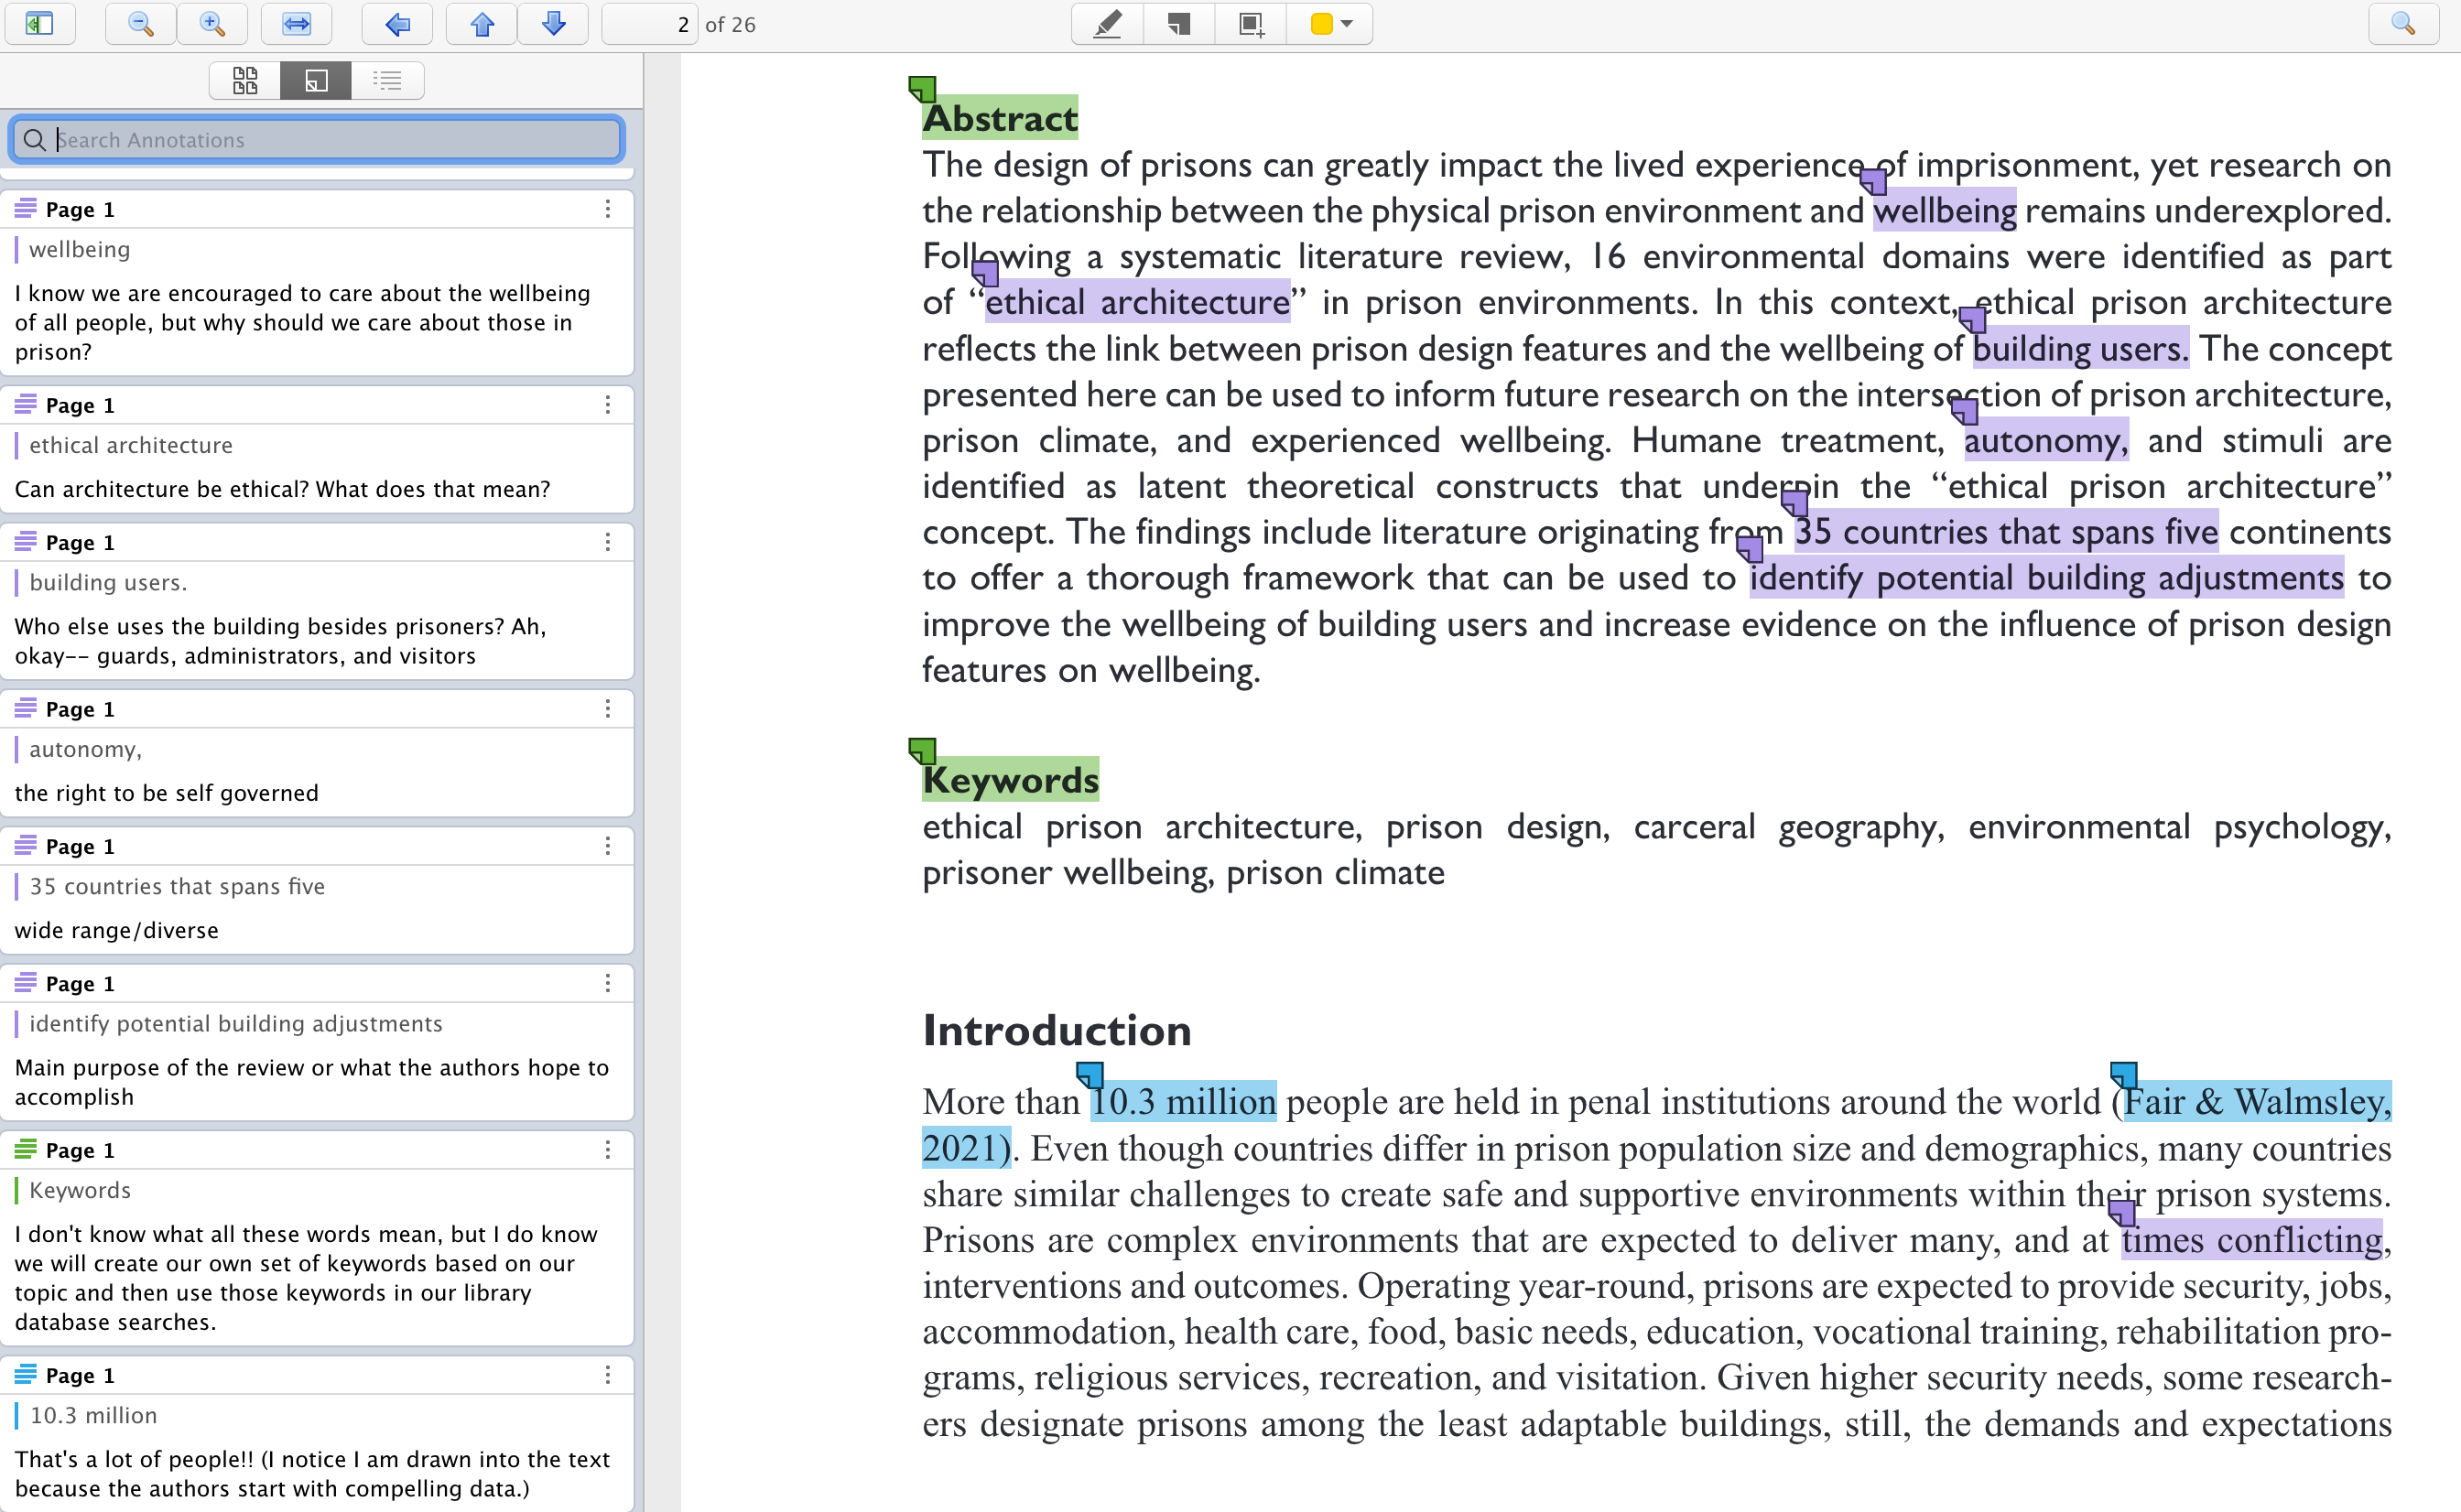Click purple note marker above times conflicting

(2122, 1213)
